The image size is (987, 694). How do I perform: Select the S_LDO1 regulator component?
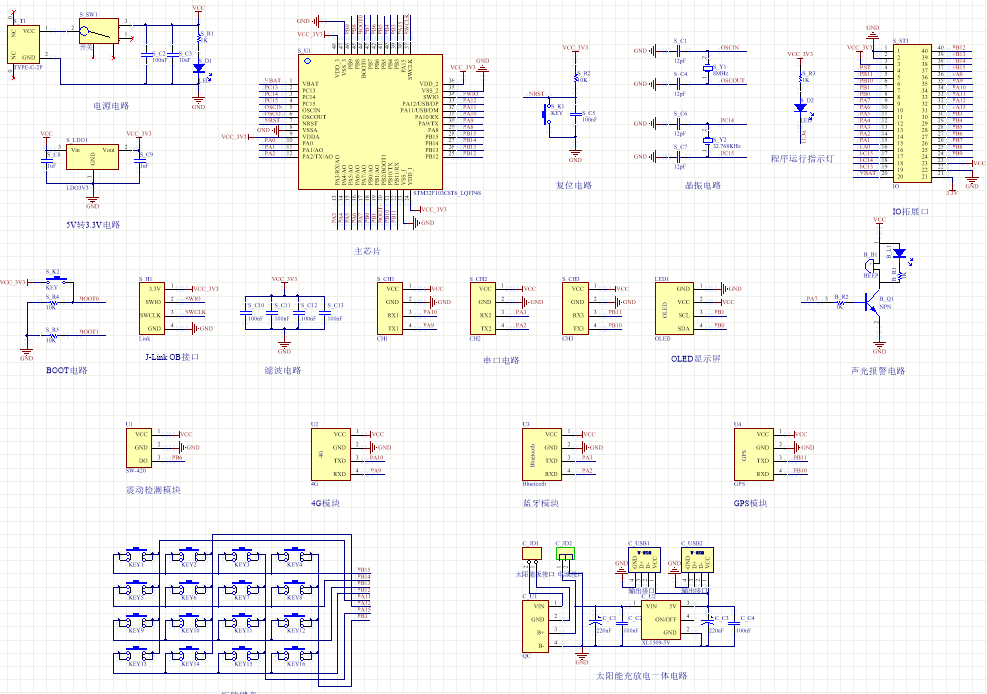92,157
